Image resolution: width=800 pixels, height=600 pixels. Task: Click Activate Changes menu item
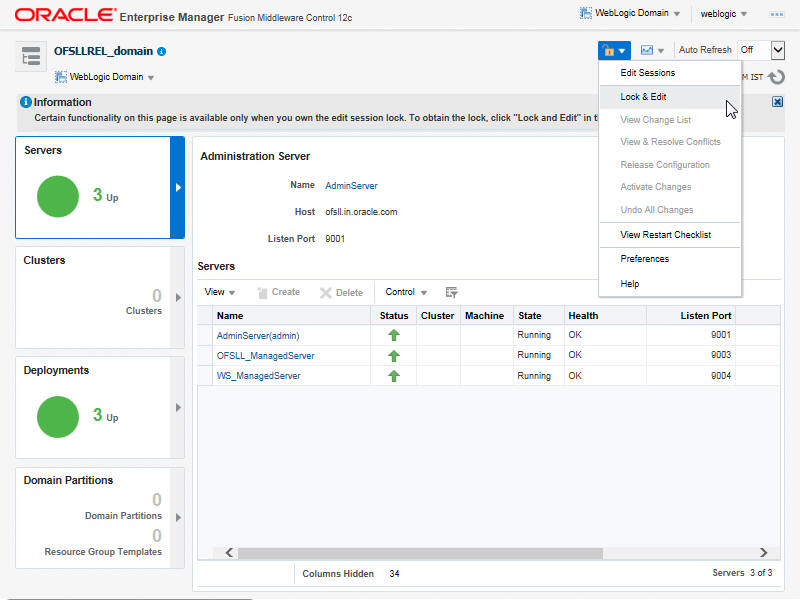[x=669, y=187]
